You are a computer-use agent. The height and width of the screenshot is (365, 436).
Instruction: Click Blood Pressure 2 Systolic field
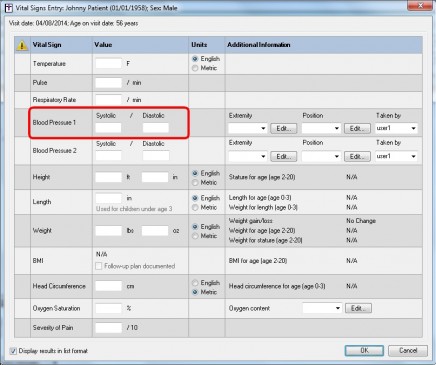pyautogui.click(x=108, y=156)
